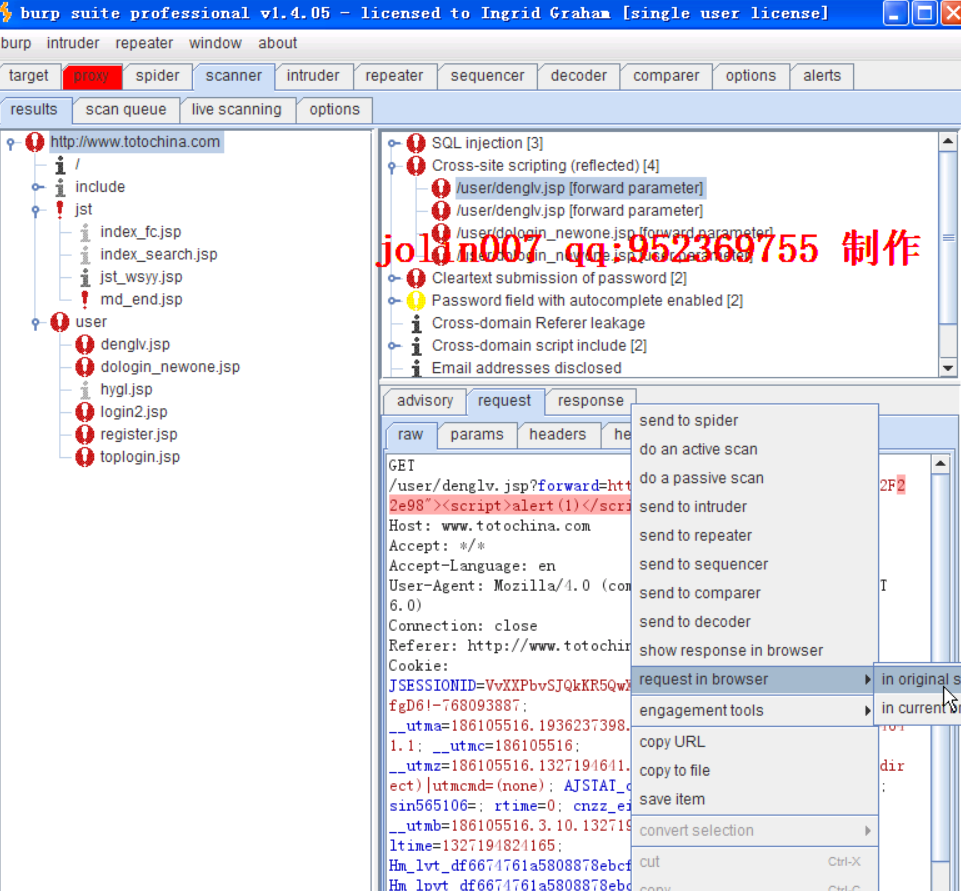961x891 pixels.
Task: Open the decoder tool tab
Action: pyautogui.click(x=579, y=76)
